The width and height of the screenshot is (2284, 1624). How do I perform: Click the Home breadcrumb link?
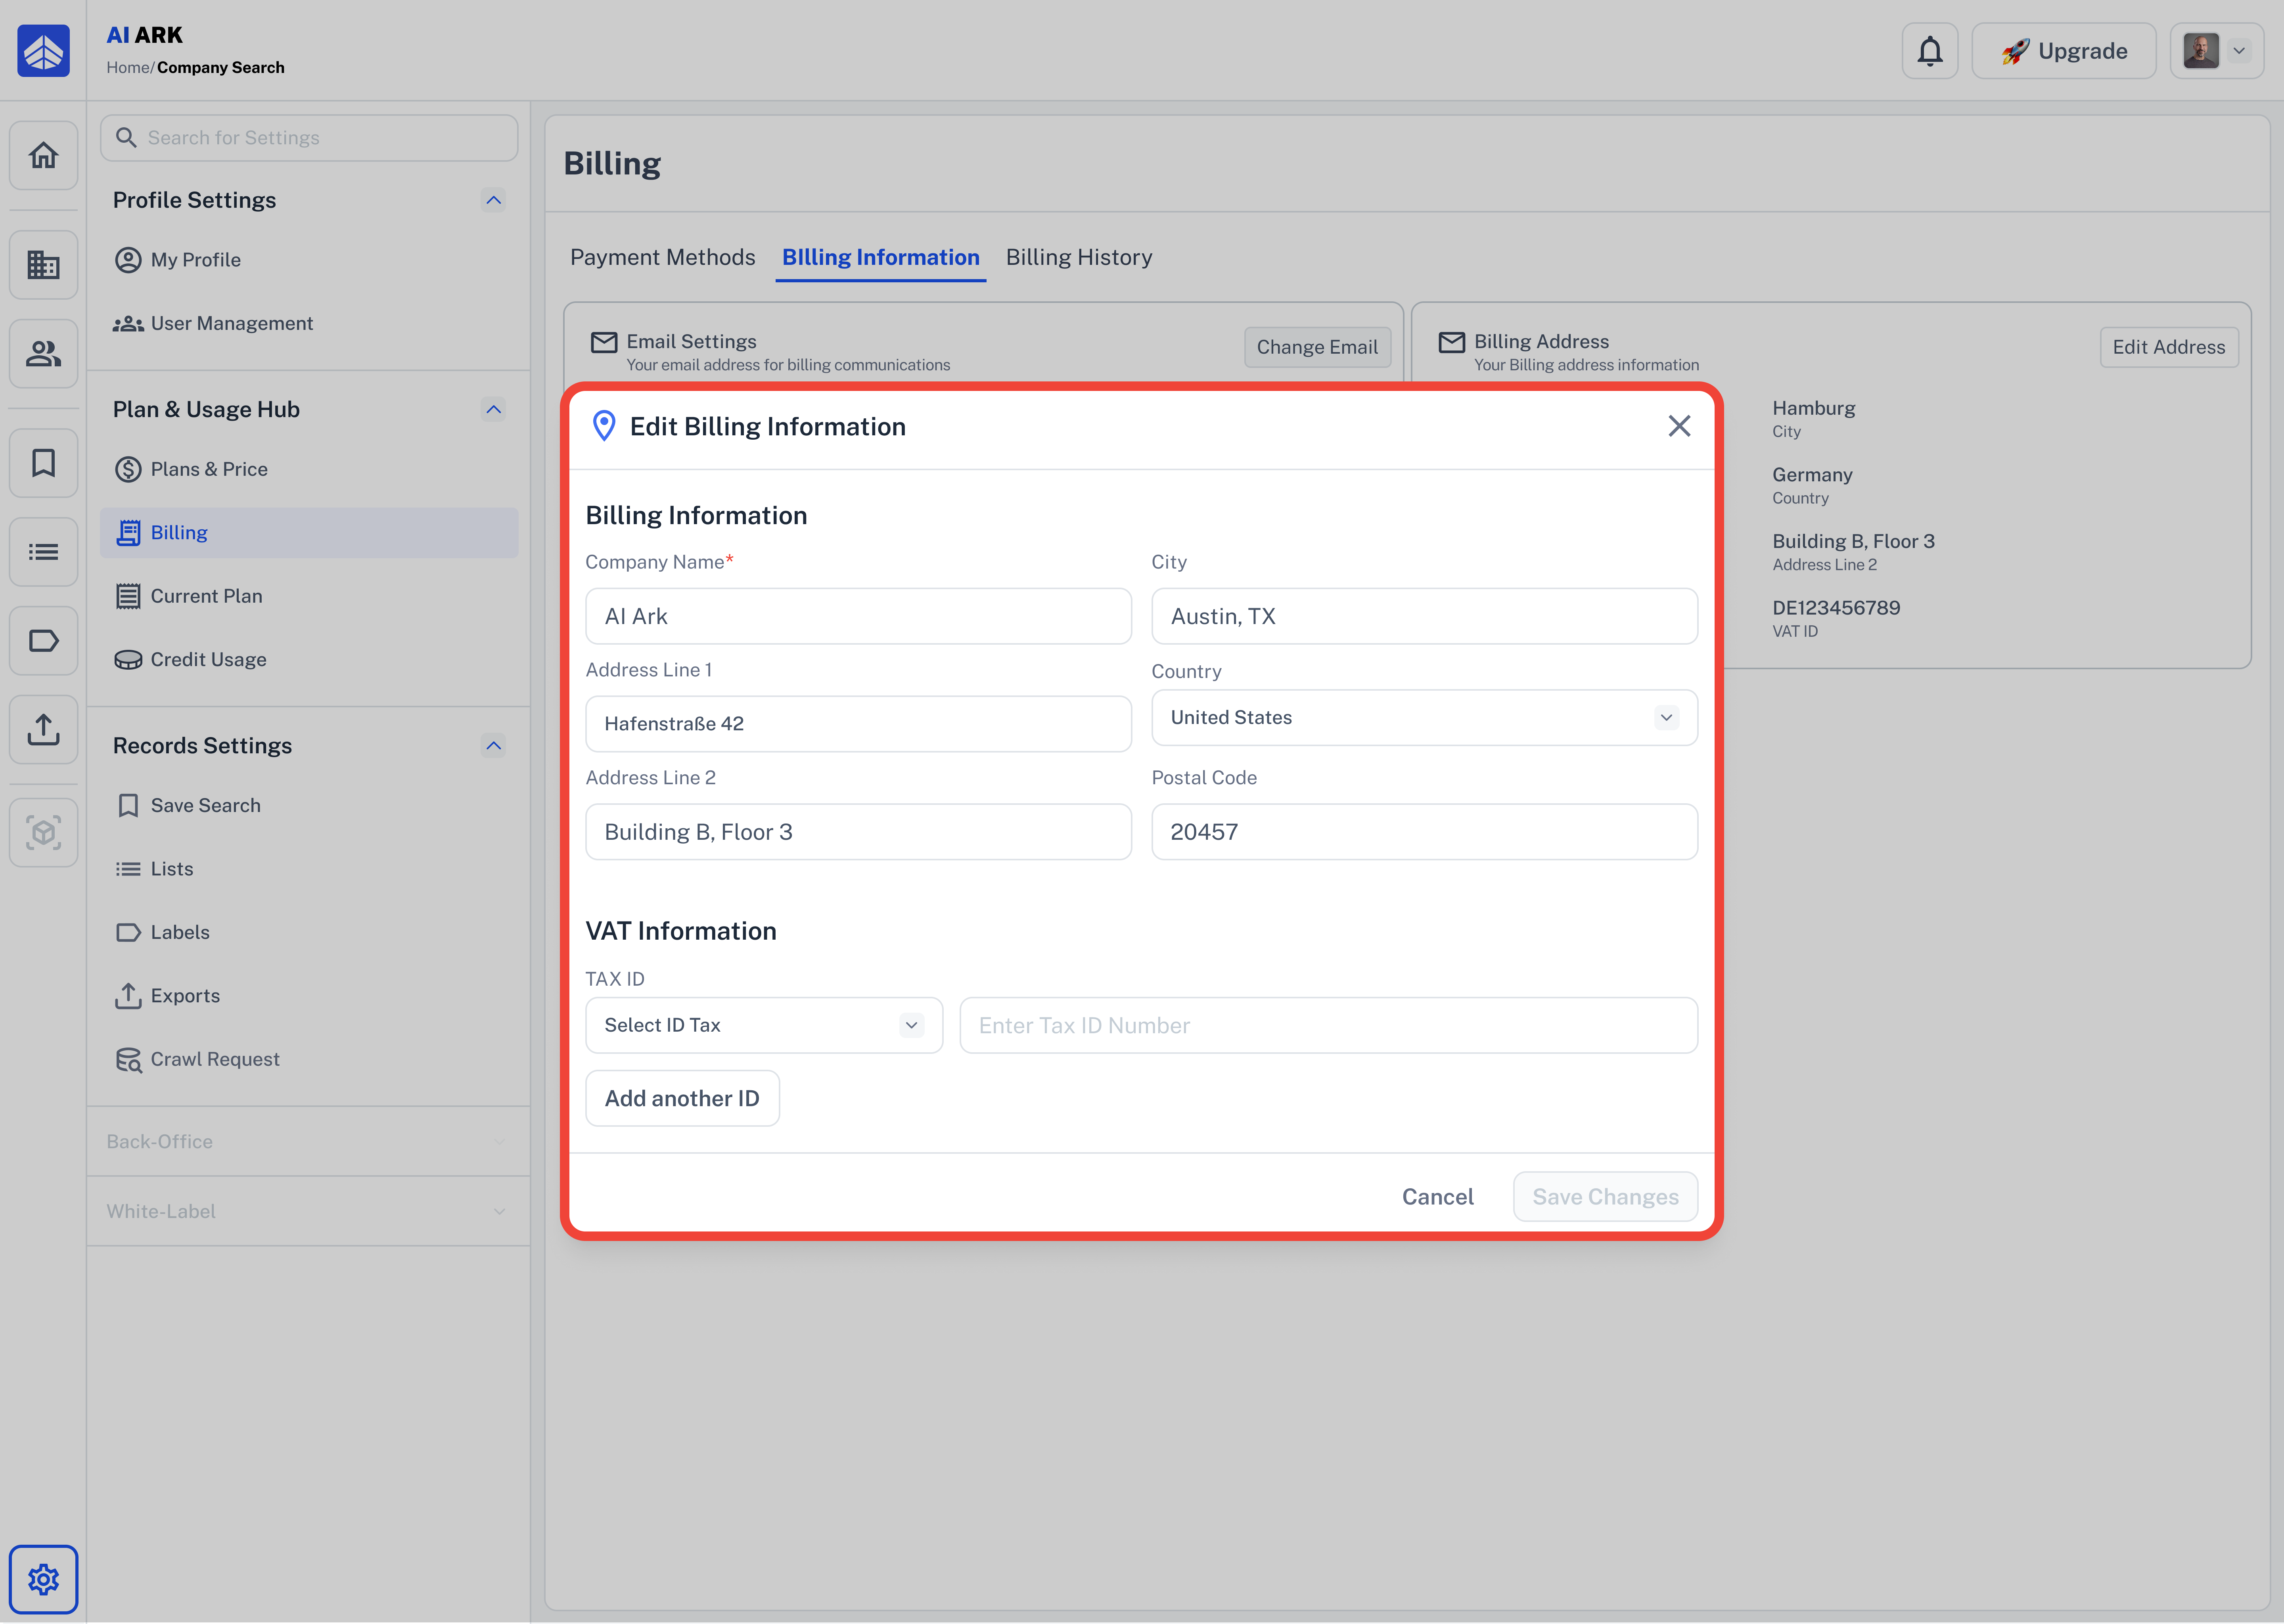pos(128,68)
